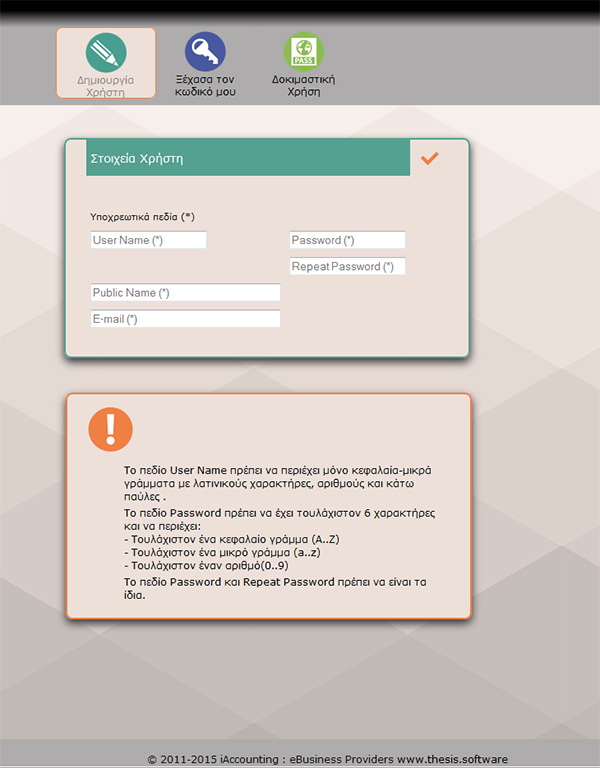Screen dimensions: 600x768
Task: Click the Repeat Password matching rule text
Action: (279, 588)
